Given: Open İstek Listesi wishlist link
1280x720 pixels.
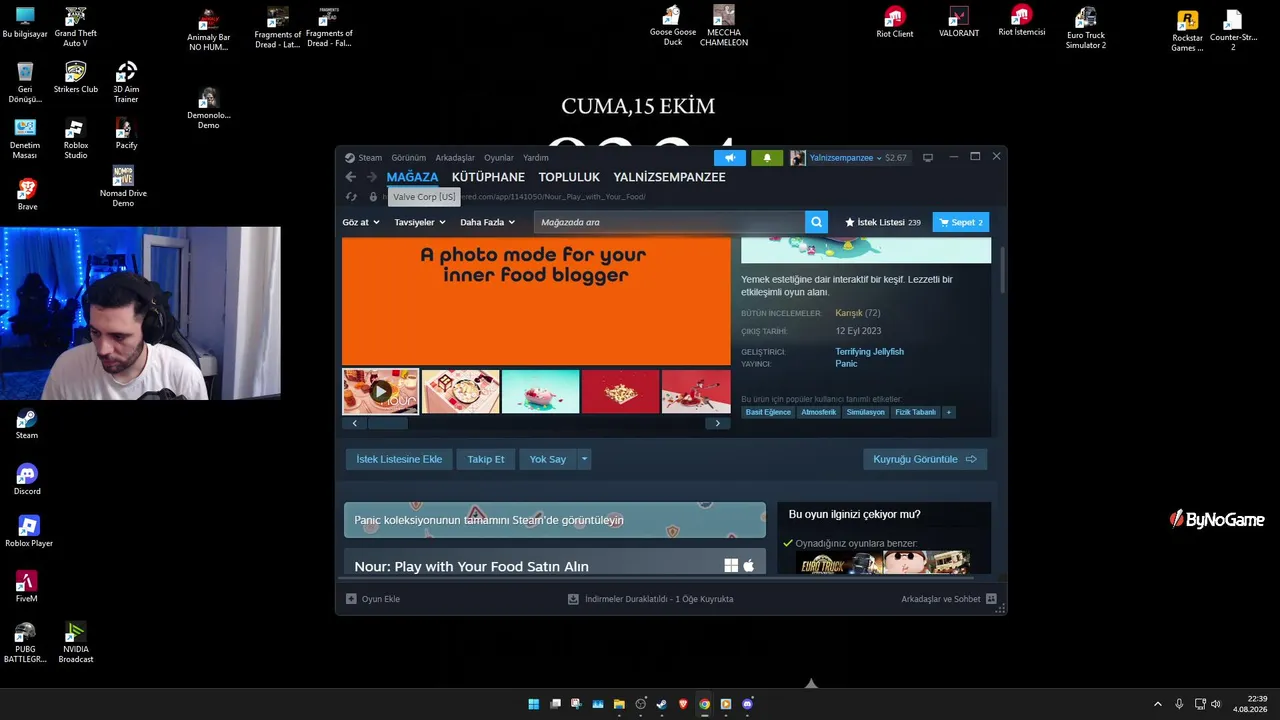Looking at the screenshot, I should (x=883, y=222).
